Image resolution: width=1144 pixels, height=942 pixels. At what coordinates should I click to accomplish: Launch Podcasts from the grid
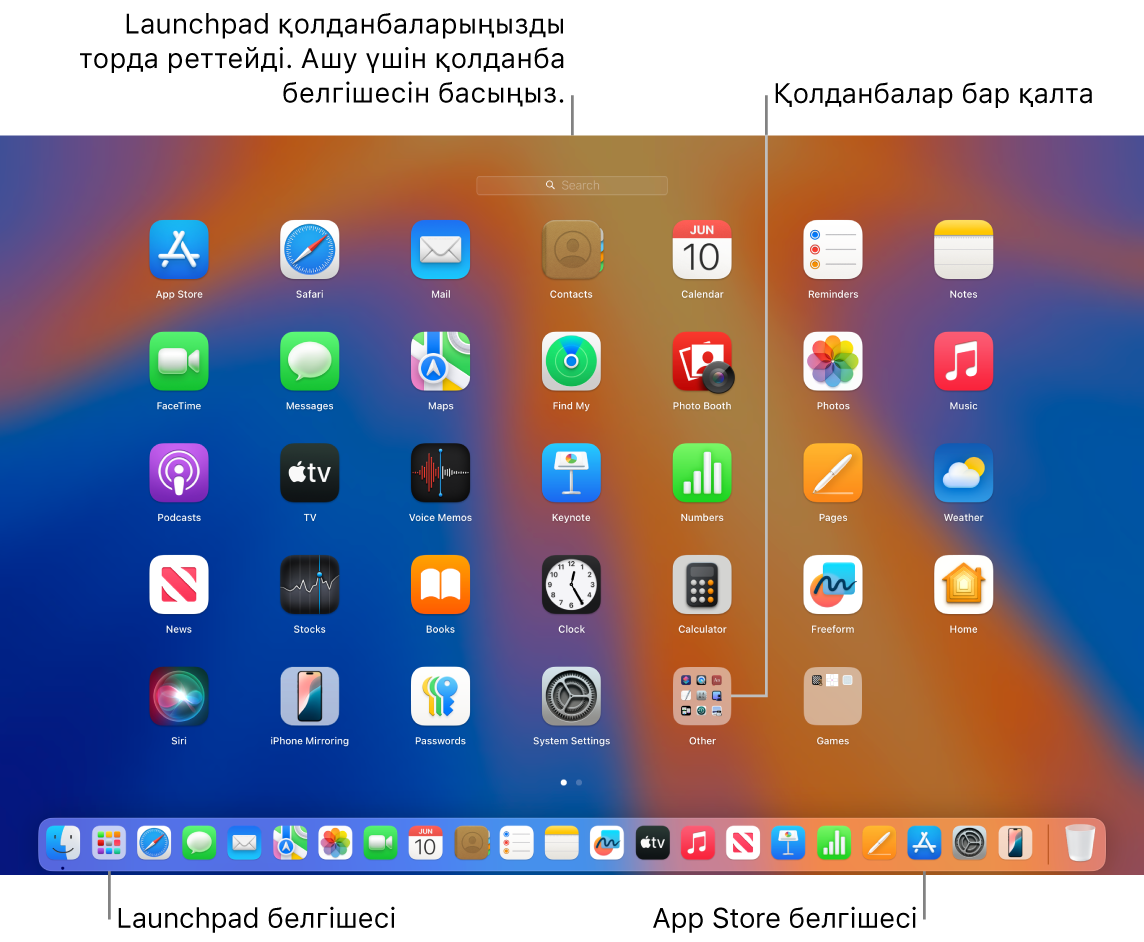pyautogui.click(x=178, y=473)
